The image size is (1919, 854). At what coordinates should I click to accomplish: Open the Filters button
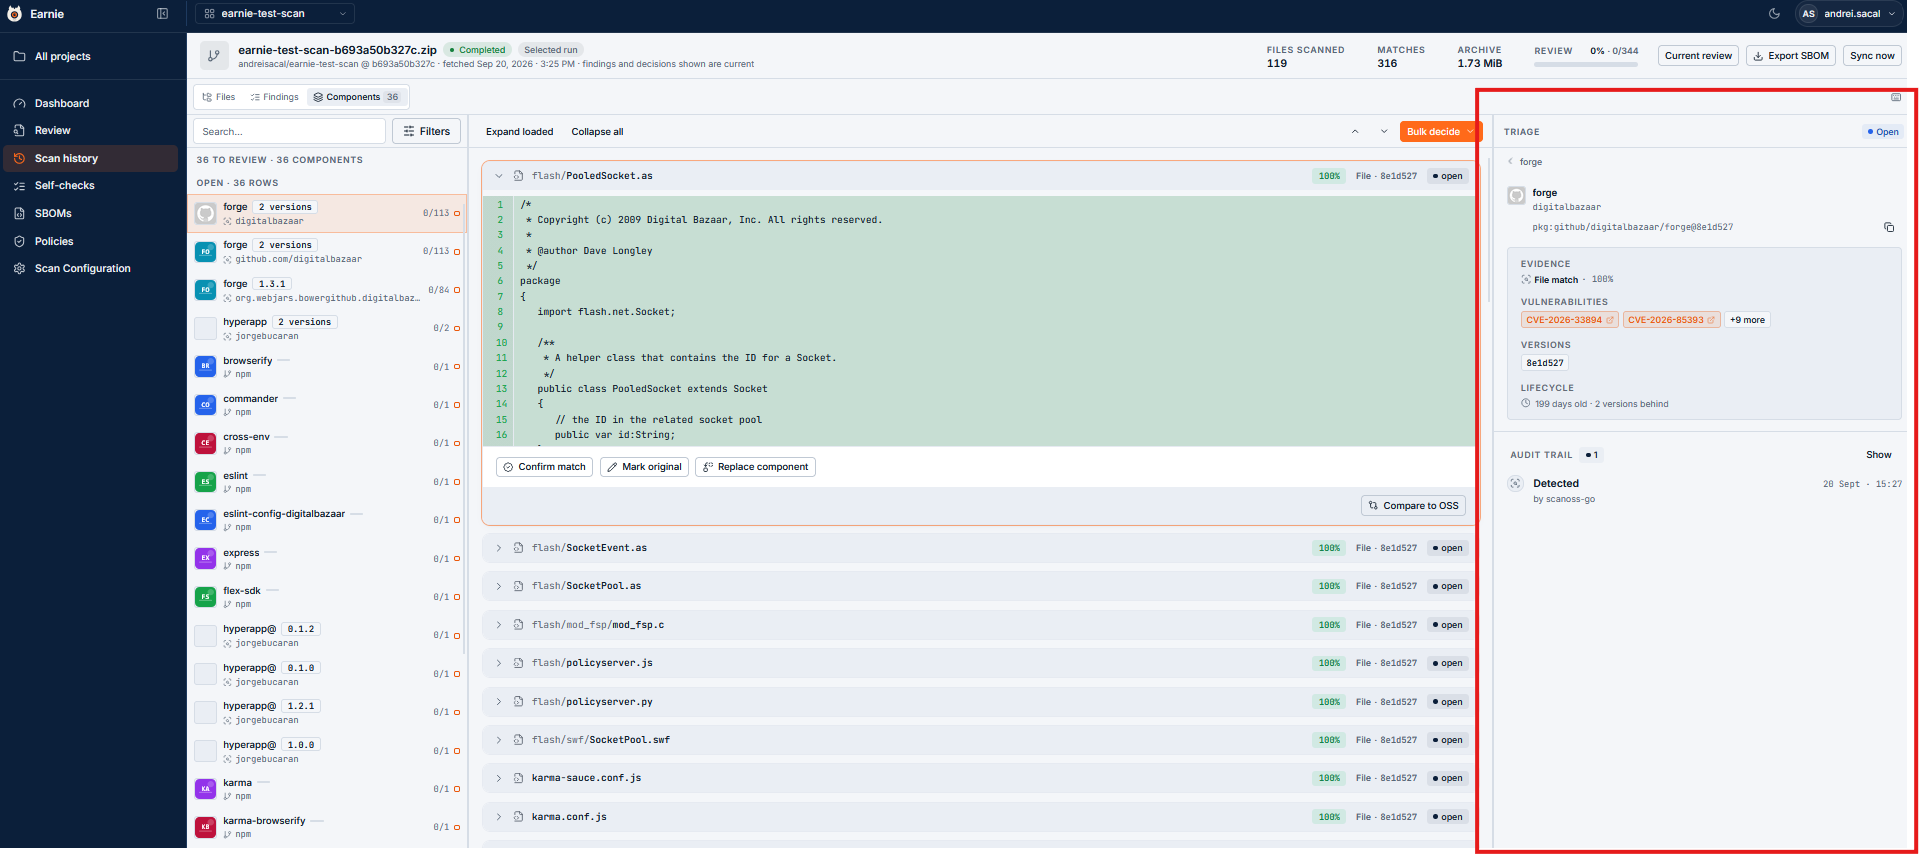pyautogui.click(x=427, y=131)
